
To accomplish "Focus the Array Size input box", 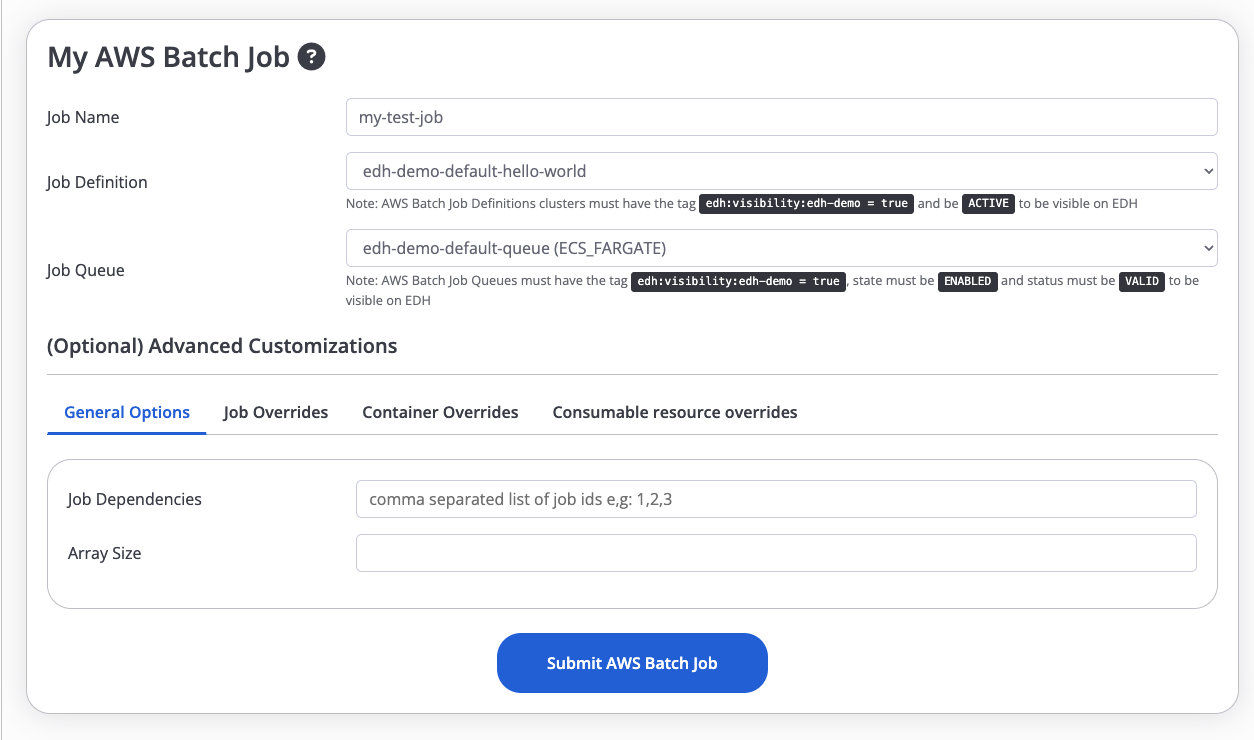I will 776,553.
